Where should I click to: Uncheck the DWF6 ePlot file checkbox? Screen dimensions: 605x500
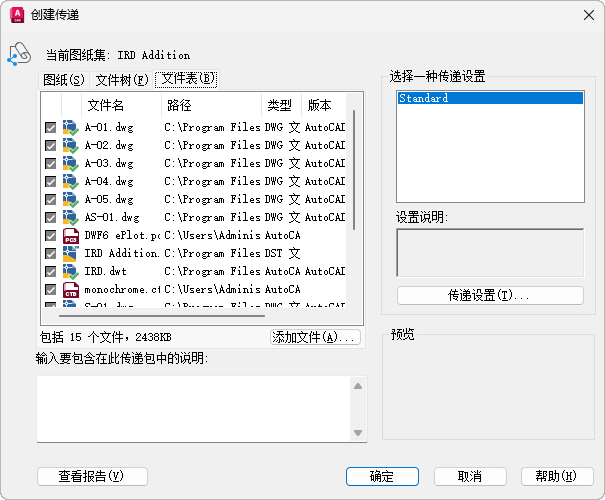[51, 236]
